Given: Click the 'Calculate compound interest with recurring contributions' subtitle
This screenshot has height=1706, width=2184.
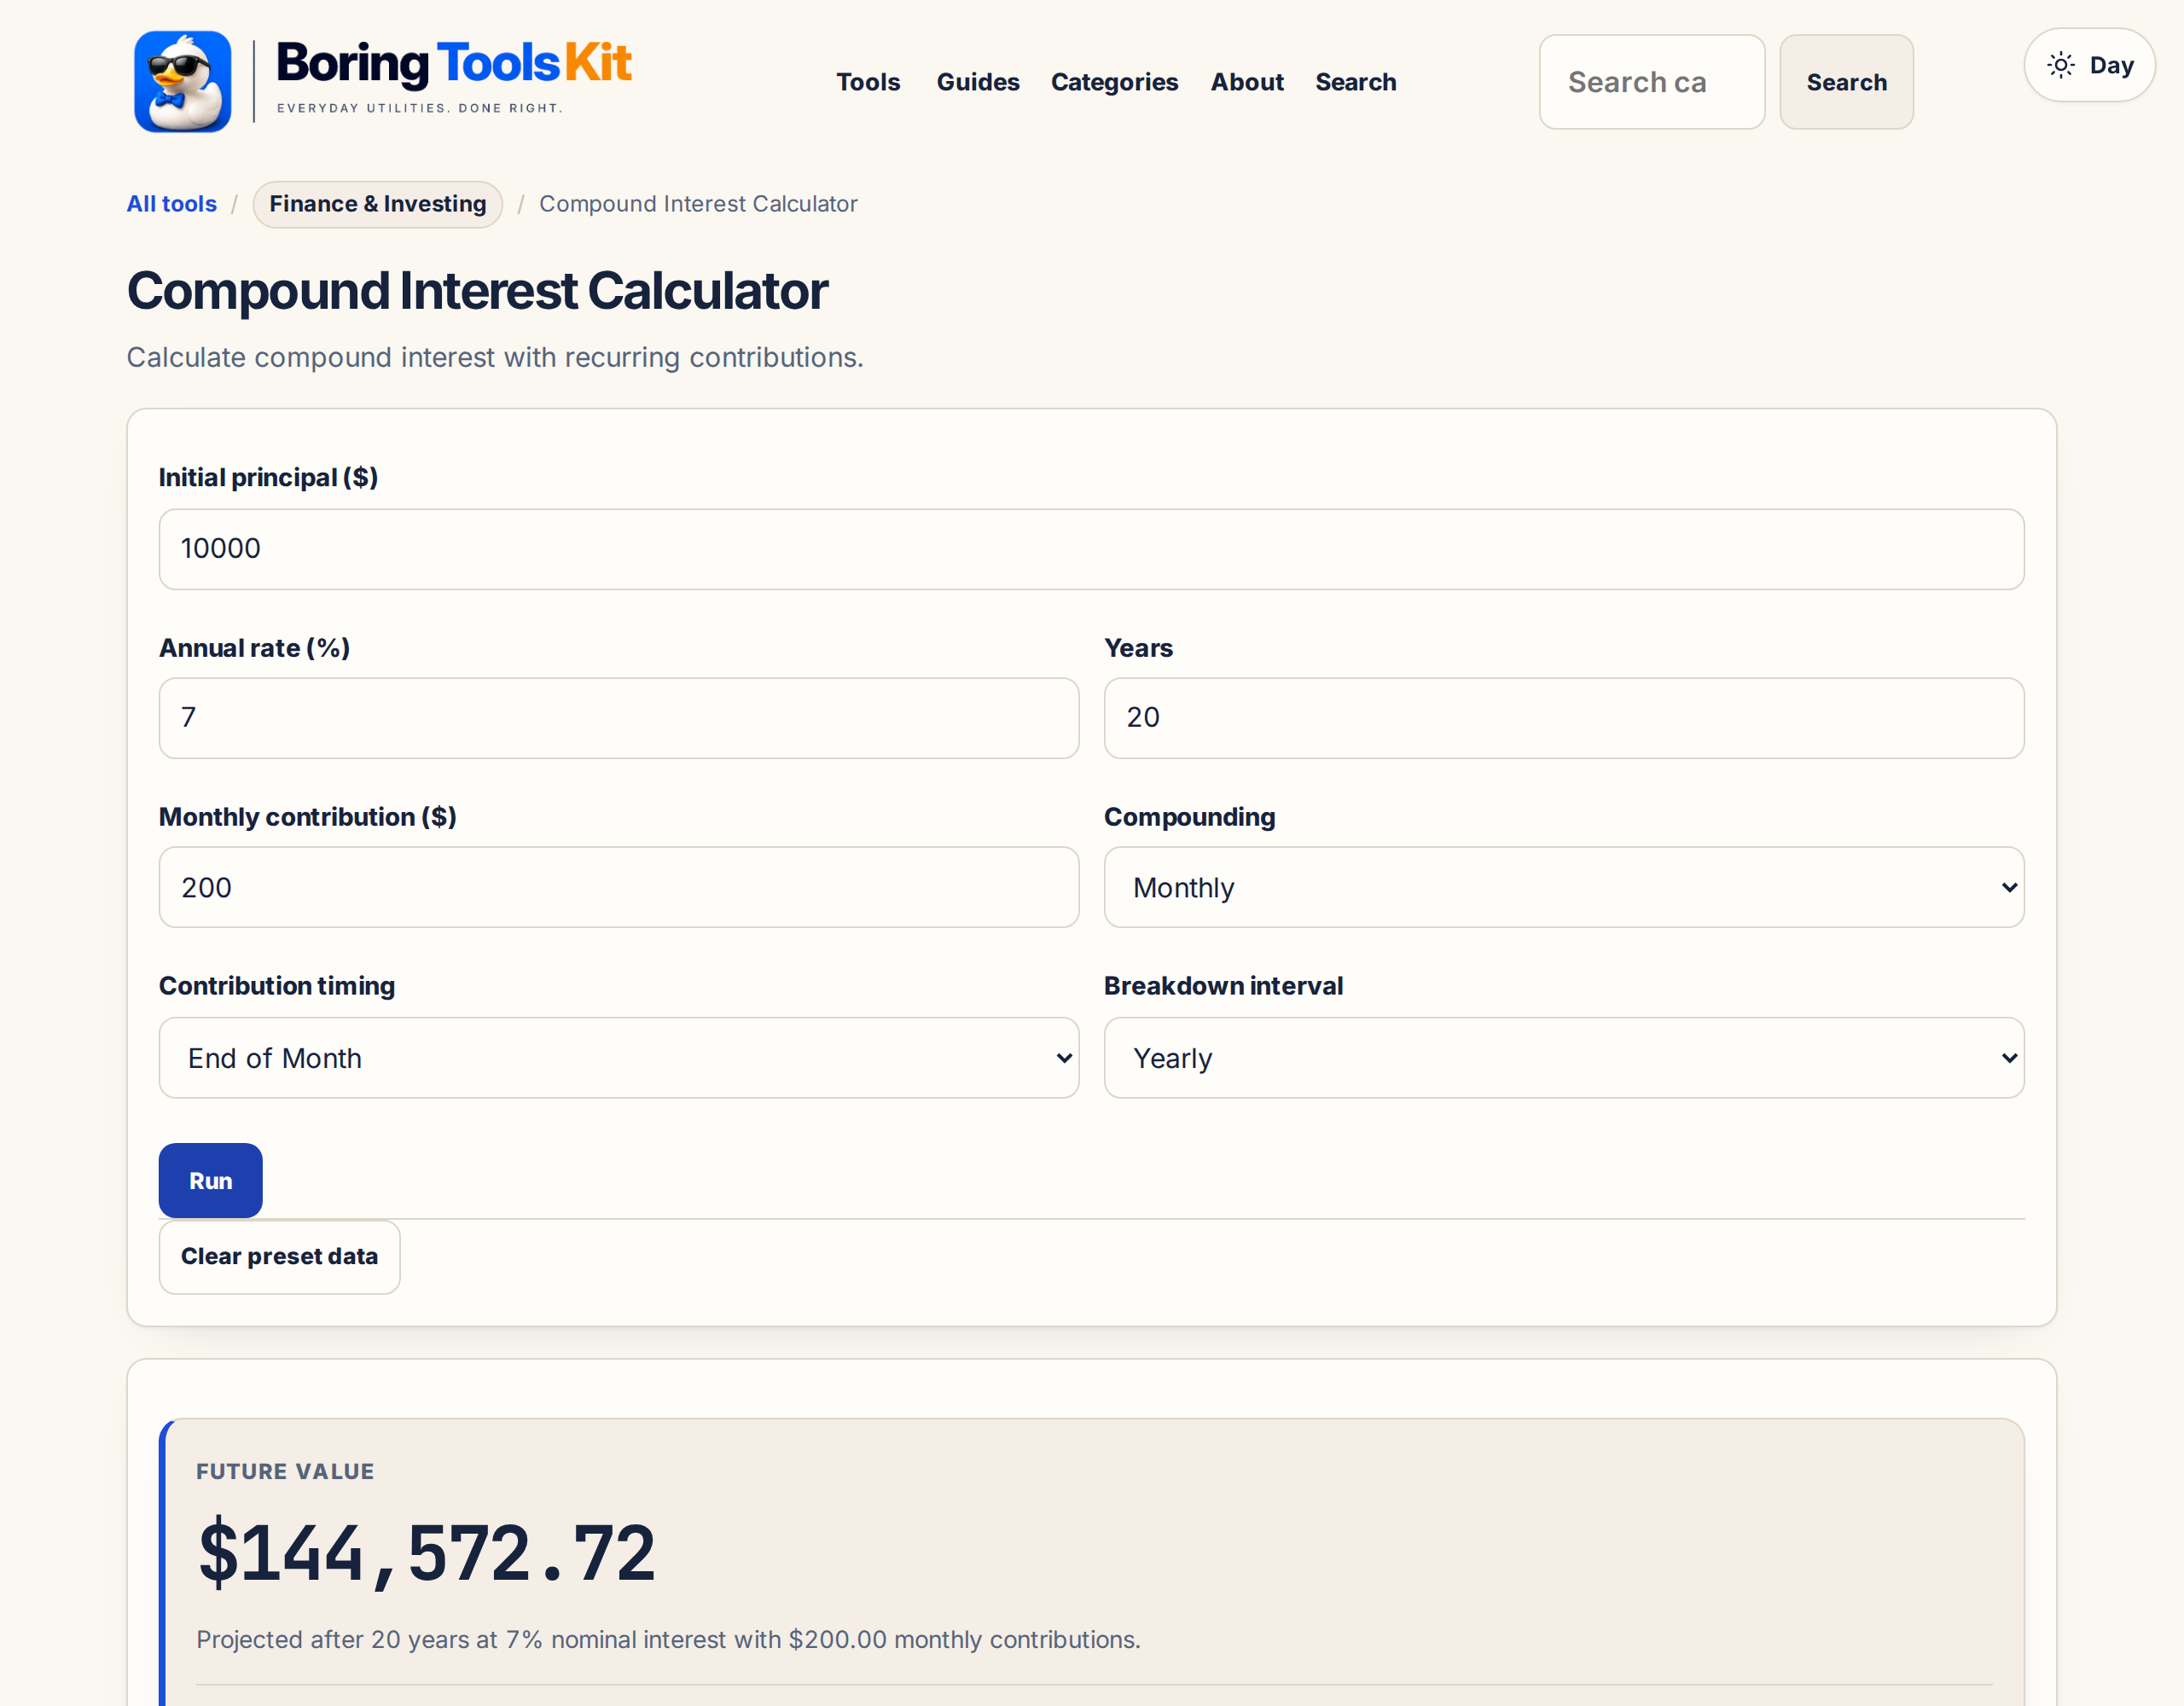Looking at the screenshot, I should [x=495, y=357].
